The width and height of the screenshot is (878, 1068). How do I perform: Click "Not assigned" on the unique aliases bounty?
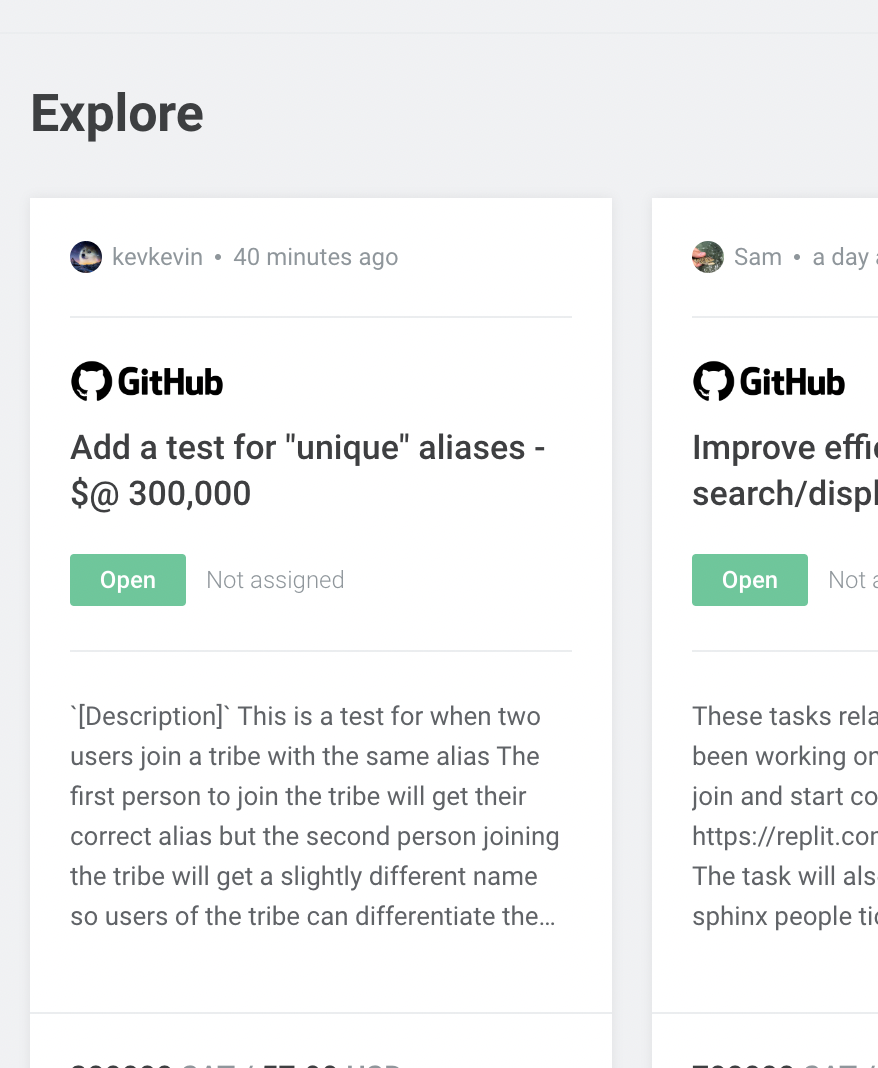pyautogui.click(x=275, y=580)
